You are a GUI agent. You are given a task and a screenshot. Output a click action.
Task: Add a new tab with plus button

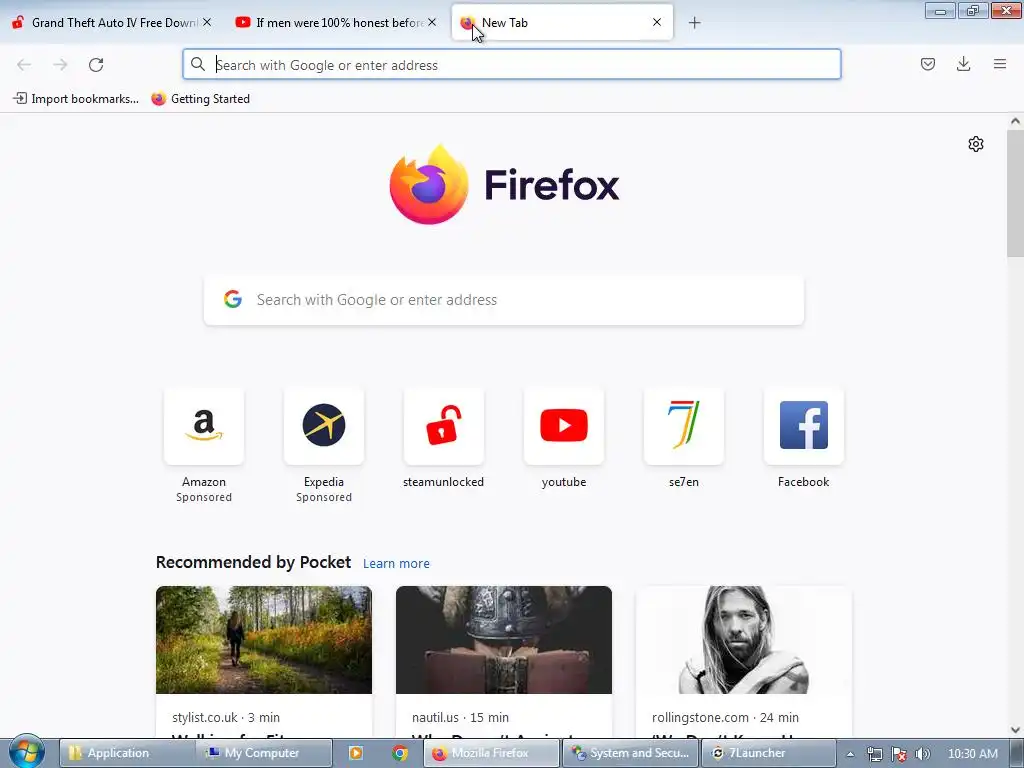(694, 23)
